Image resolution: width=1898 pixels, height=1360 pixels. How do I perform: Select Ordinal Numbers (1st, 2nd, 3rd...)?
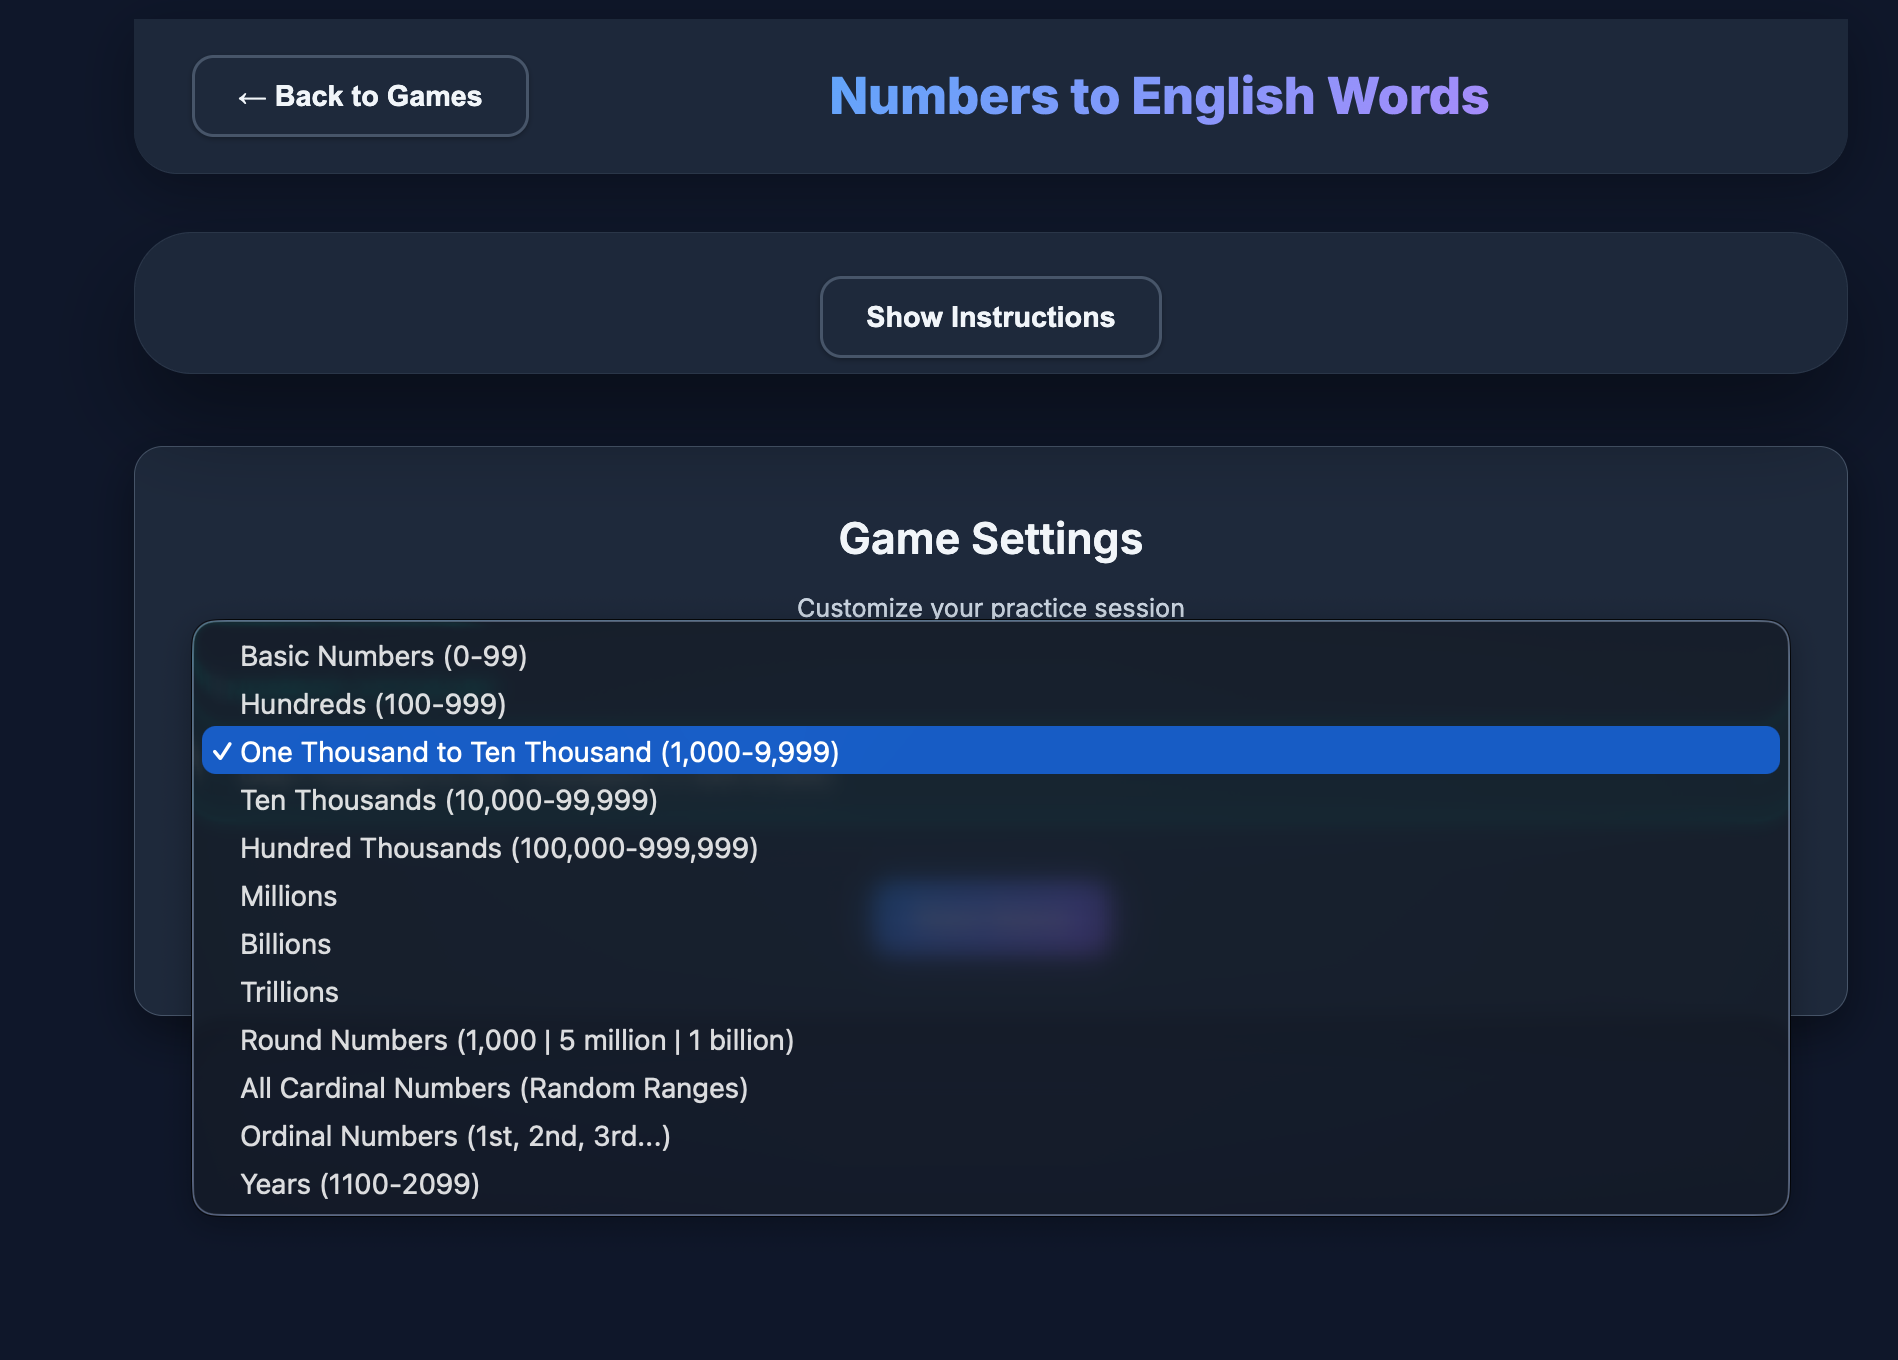coord(455,1136)
